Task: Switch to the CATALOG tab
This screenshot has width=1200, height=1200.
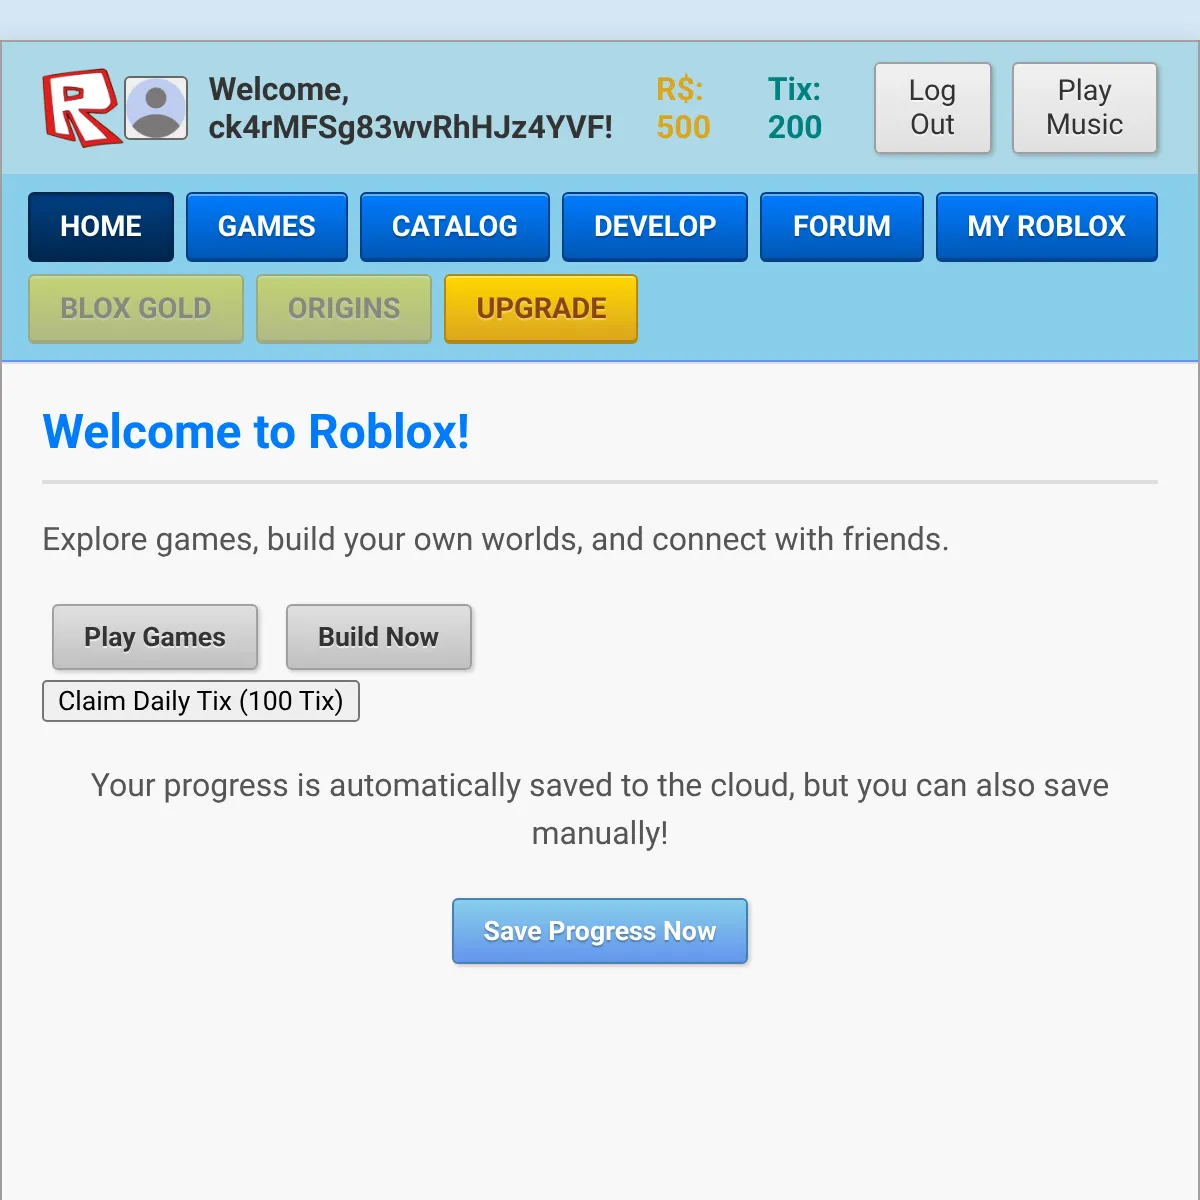Action: pos(455,227)
